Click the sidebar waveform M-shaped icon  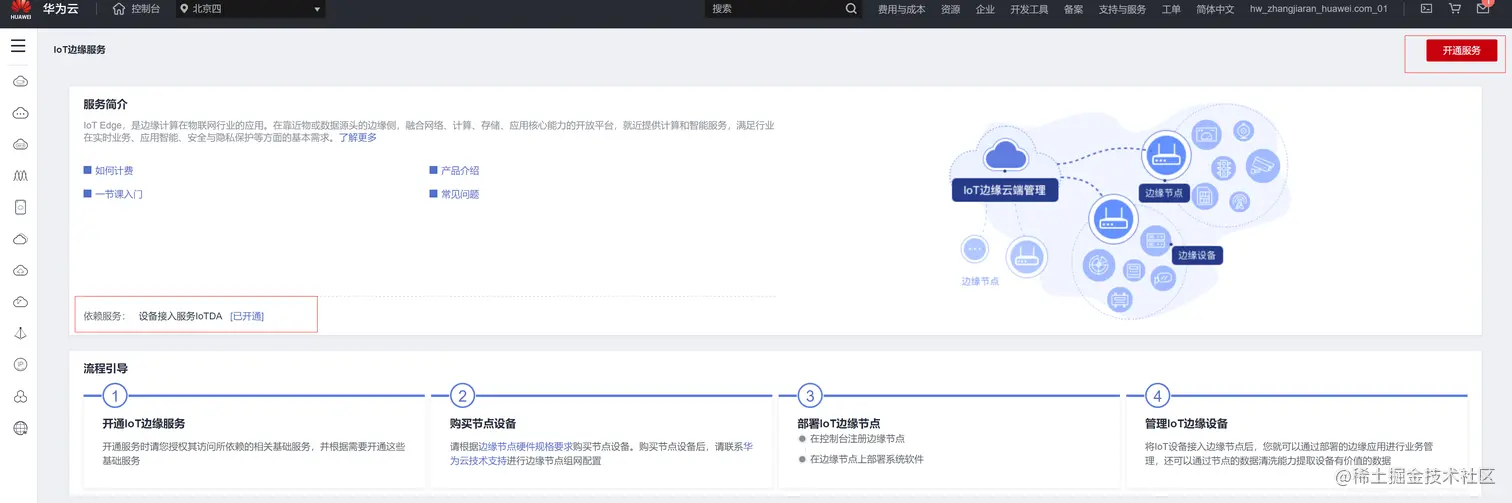(x=20, y=175)
